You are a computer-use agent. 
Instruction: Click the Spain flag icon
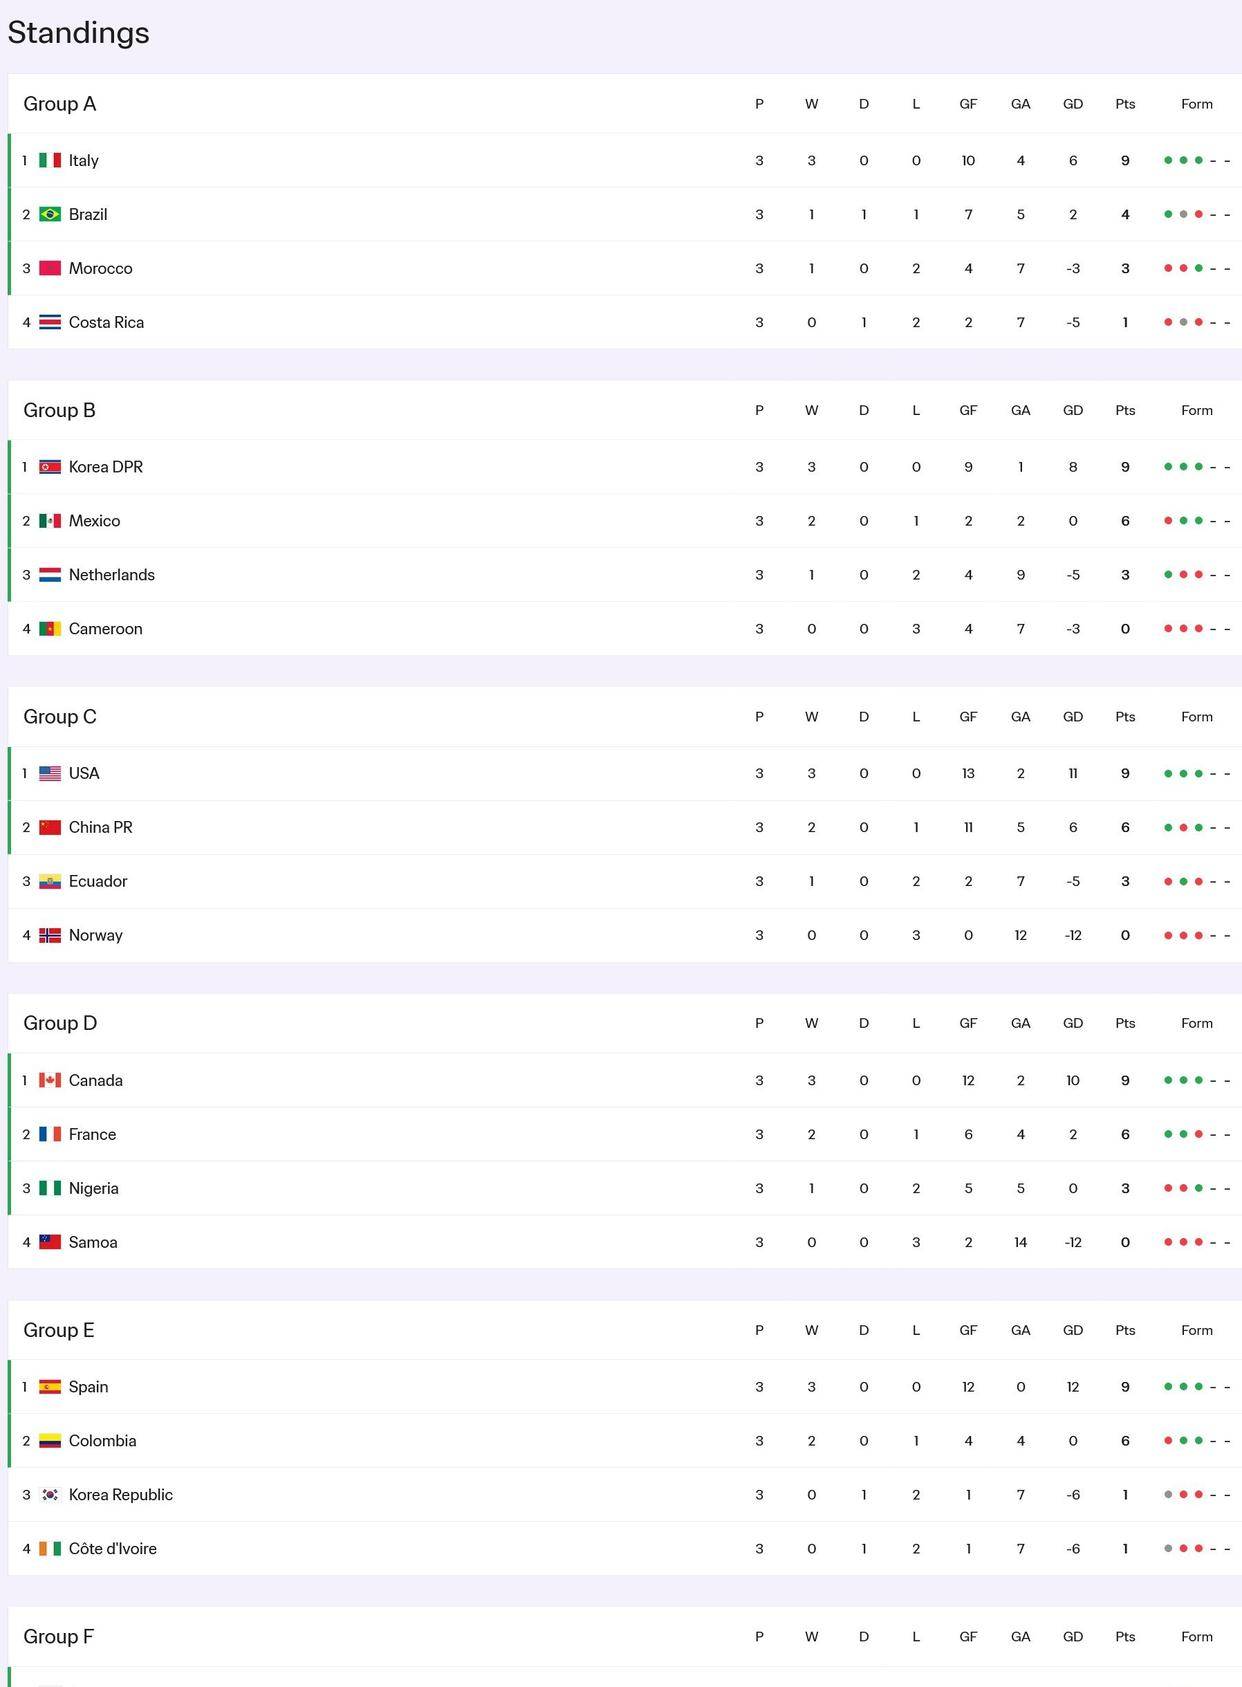pos(50,1387)
